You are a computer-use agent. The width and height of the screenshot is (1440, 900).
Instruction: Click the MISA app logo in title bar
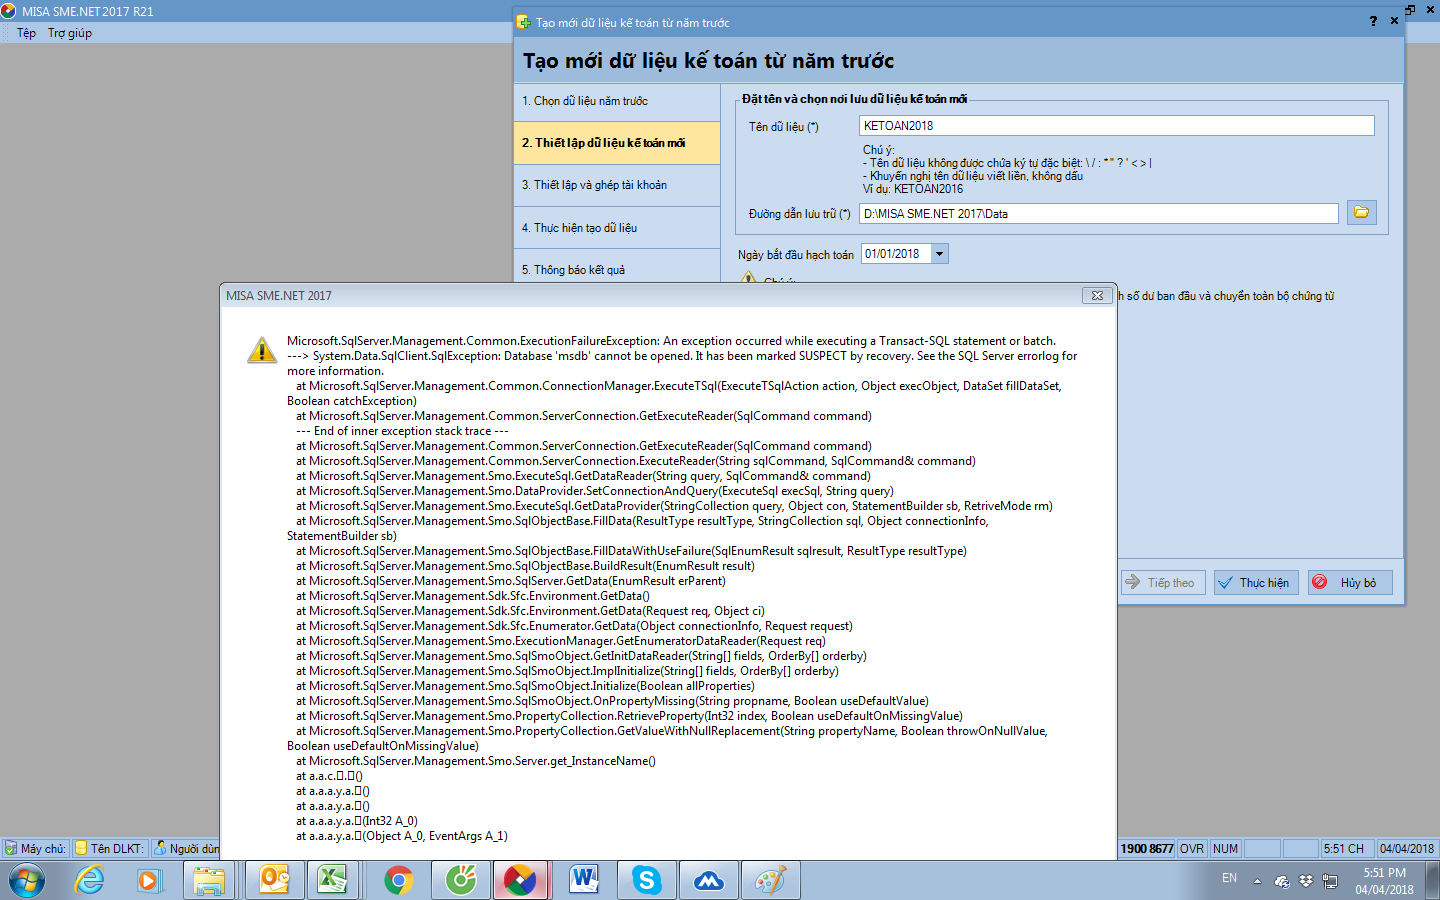coord(9,11)
